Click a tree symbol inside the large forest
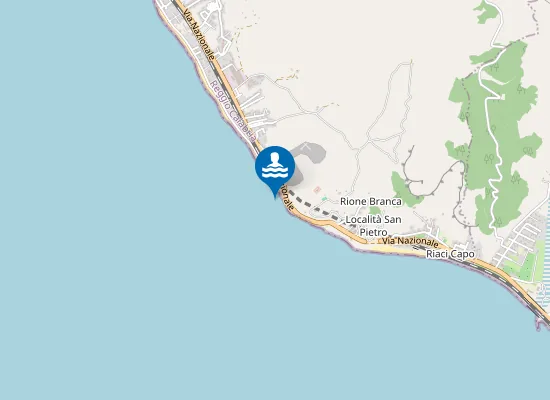The width and height of the screenshot is (550, 400). coord(489,159)
